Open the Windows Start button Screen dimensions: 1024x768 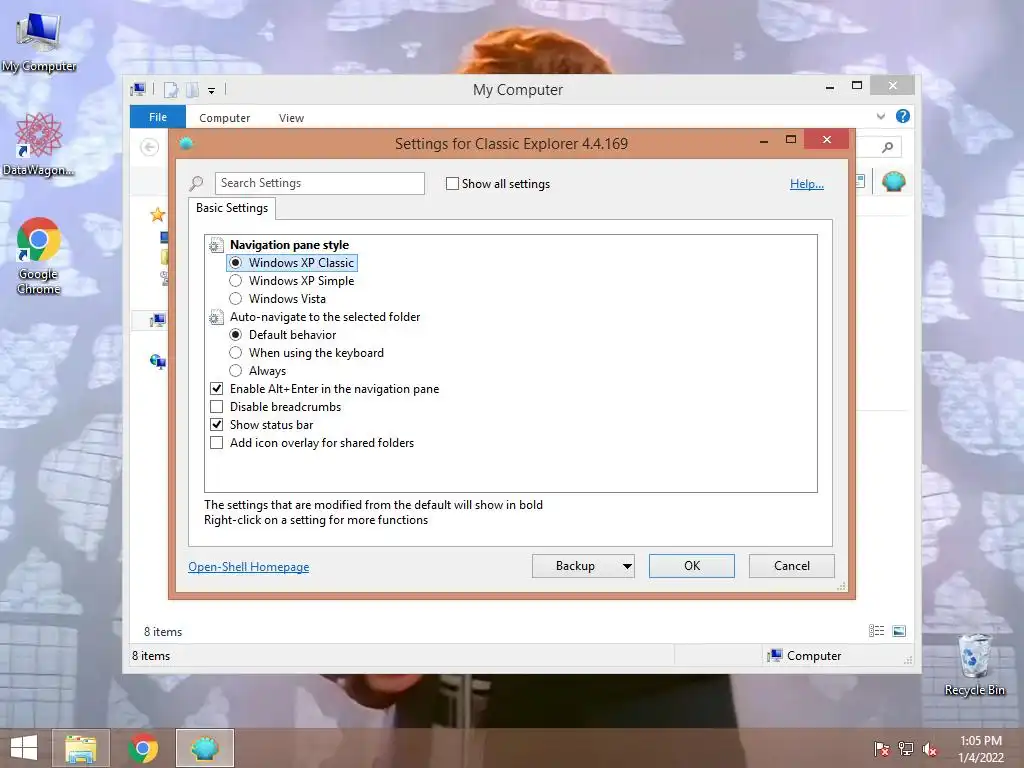point(24,748)
